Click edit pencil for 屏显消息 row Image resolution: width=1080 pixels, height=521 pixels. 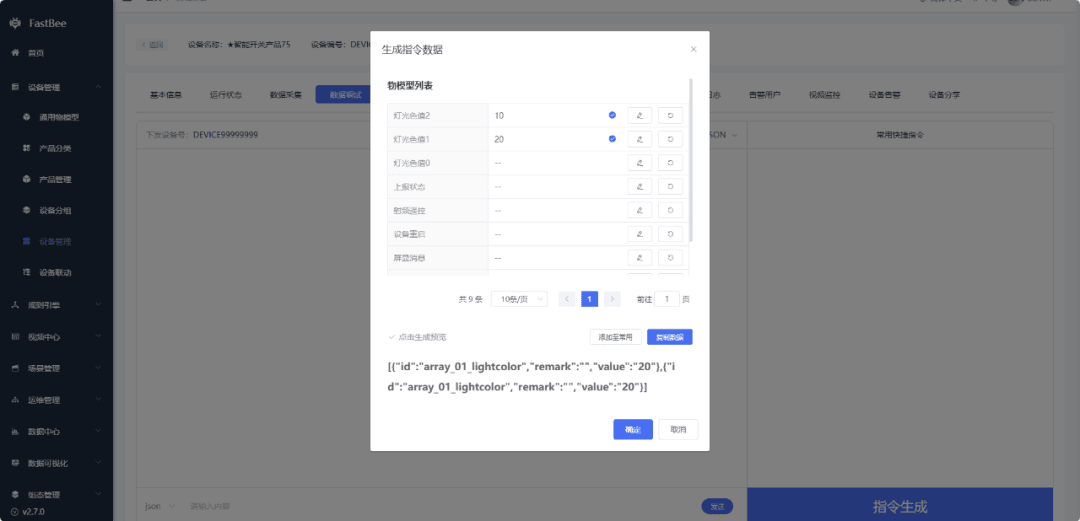(639, 258)
